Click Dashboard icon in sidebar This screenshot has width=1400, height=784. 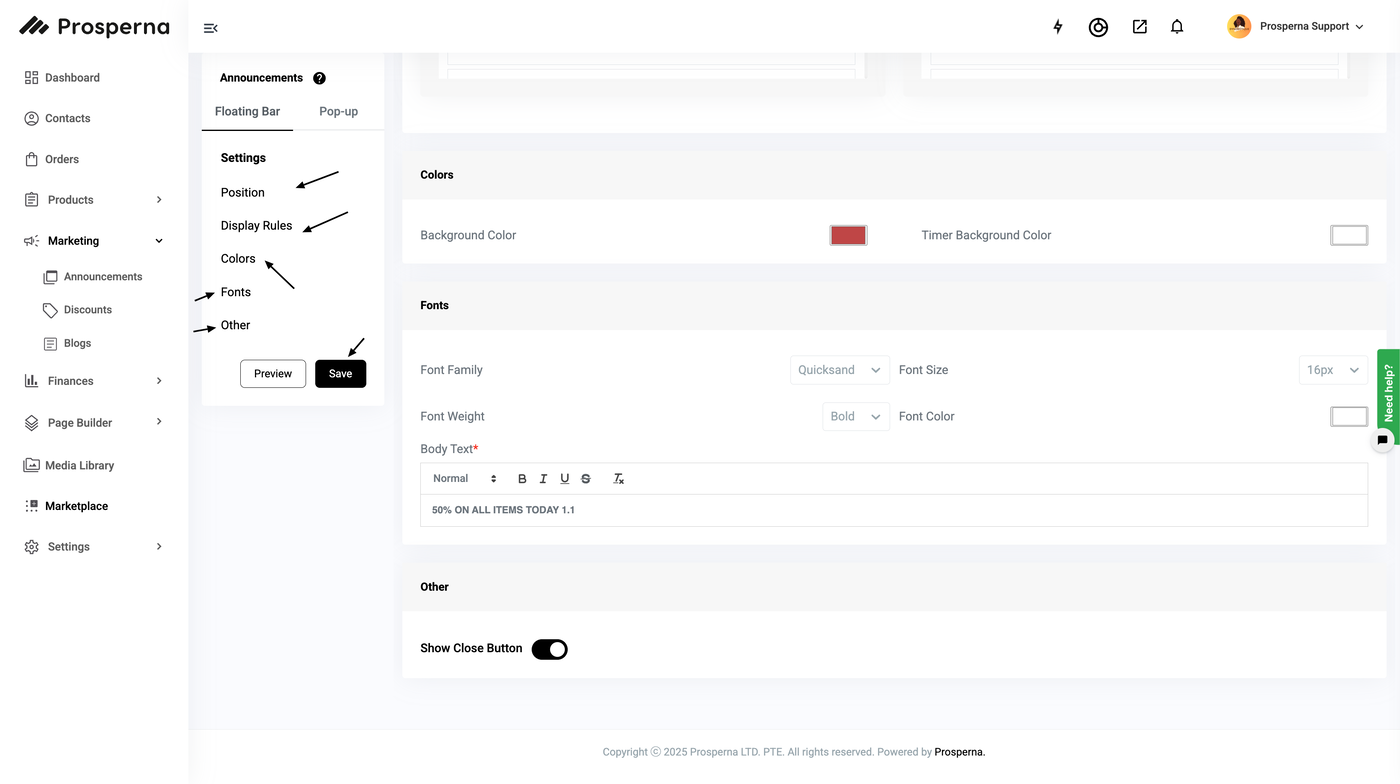click(31, 77)
